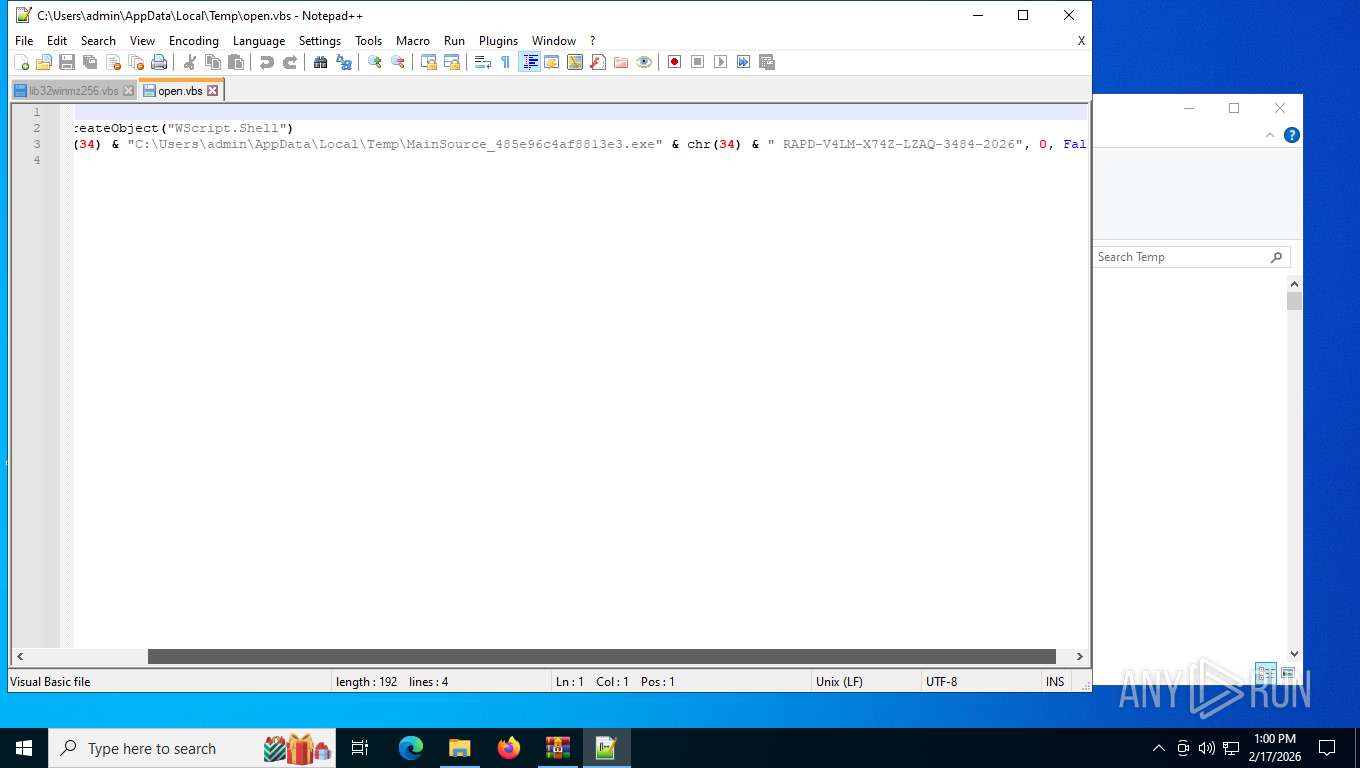This screenshot has width=1360, height=768.
Task: Toggle Show All Characters pilcrow icon
Action: tap(506, 62)
